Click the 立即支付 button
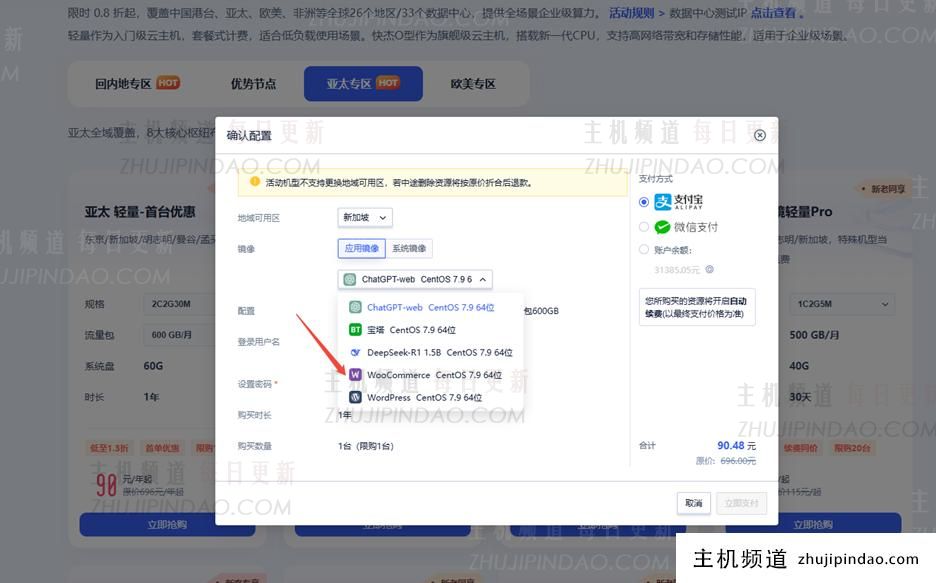 coord(741,503)
